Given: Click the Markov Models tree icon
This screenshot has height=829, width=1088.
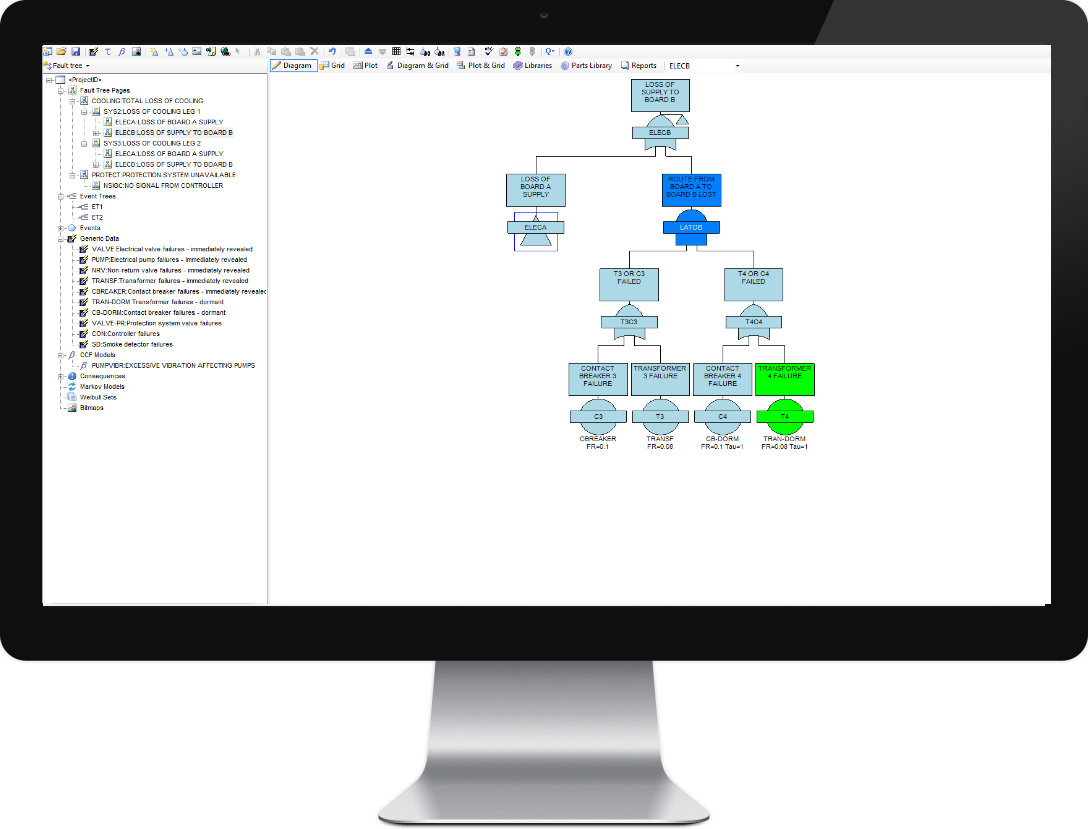Looking at the screenshot, I should 72,386.
